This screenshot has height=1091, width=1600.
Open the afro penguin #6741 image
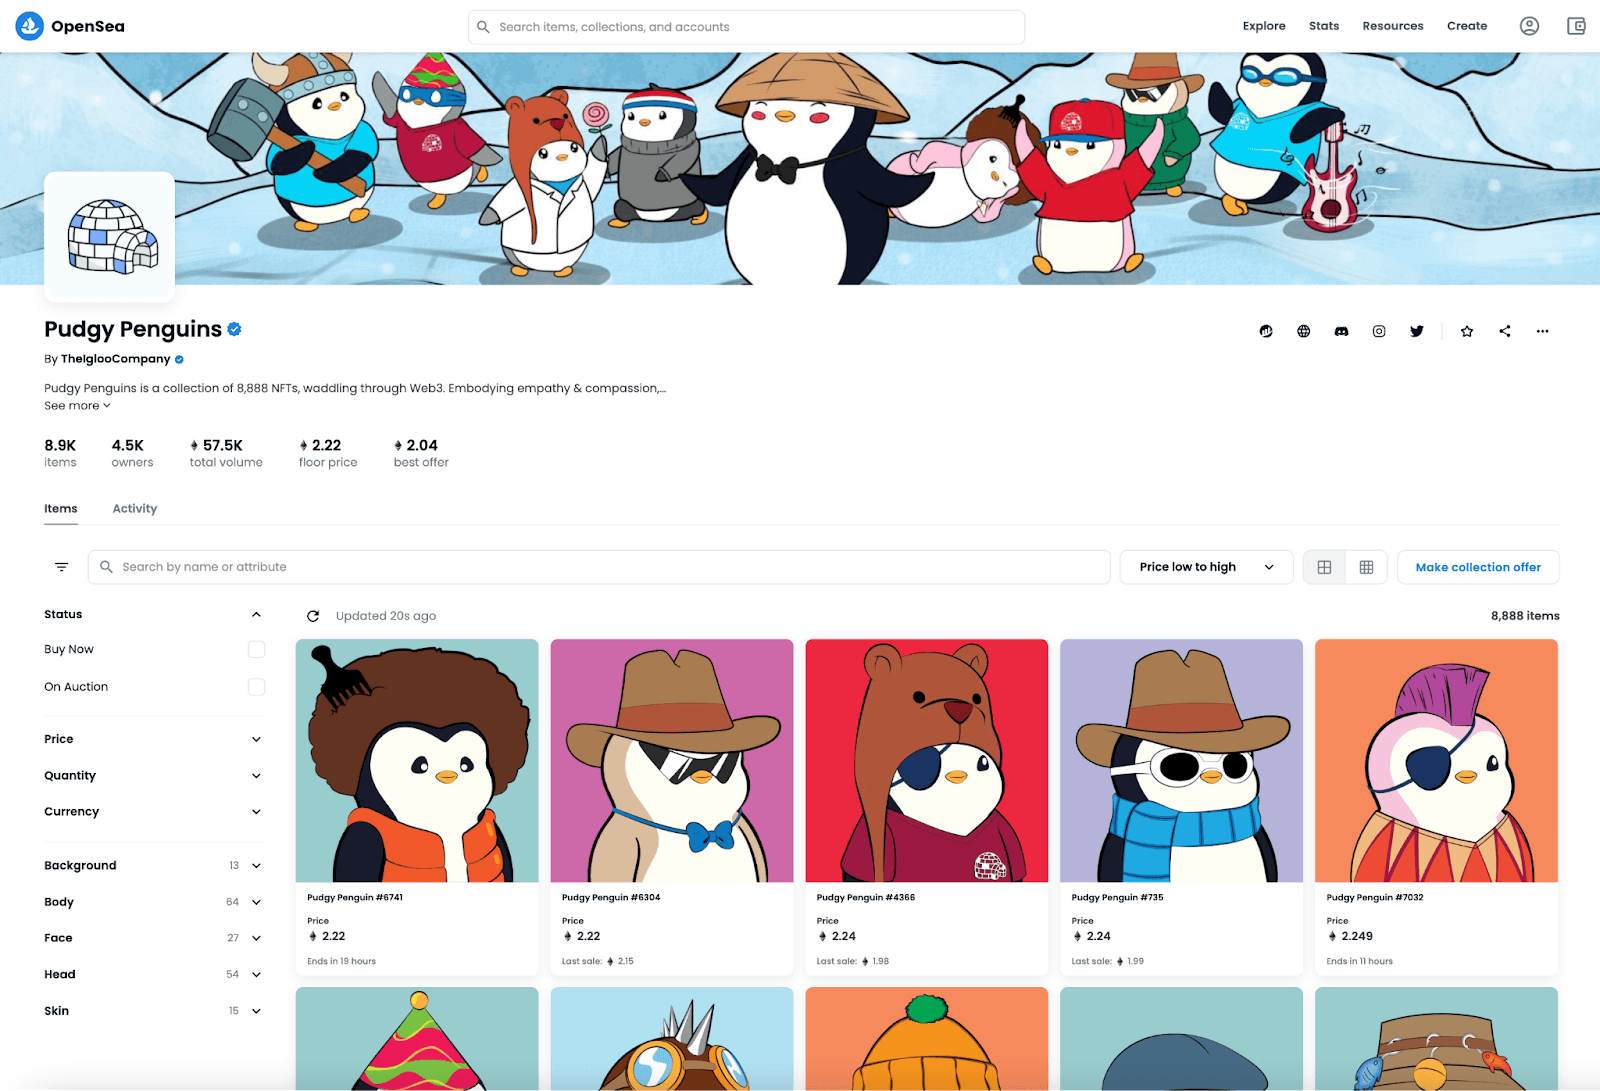tap(417, 761)
